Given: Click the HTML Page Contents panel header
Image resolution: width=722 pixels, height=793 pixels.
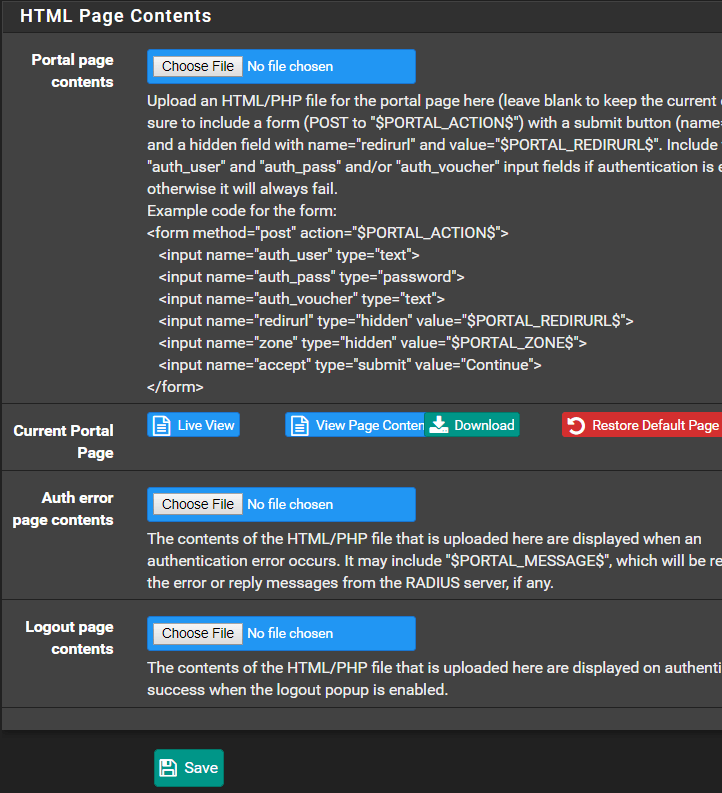Looking at the screenshot, I should pyautogui.click(x=116, y=16).
